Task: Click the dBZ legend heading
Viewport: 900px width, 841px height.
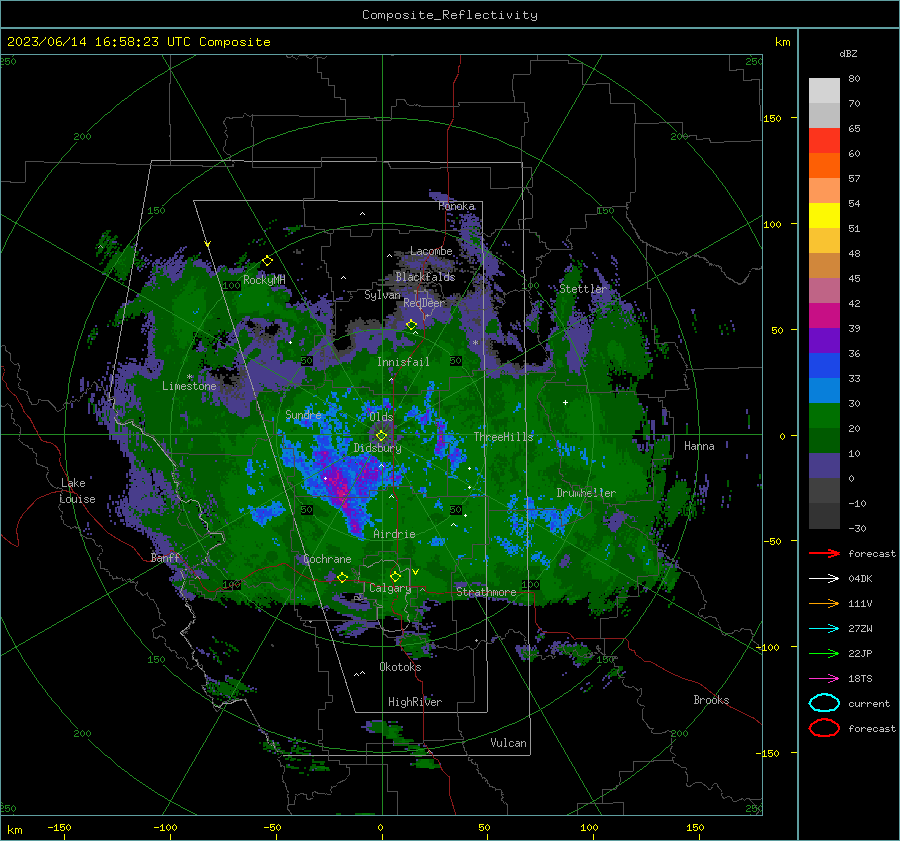Action: tap(848, 54)
